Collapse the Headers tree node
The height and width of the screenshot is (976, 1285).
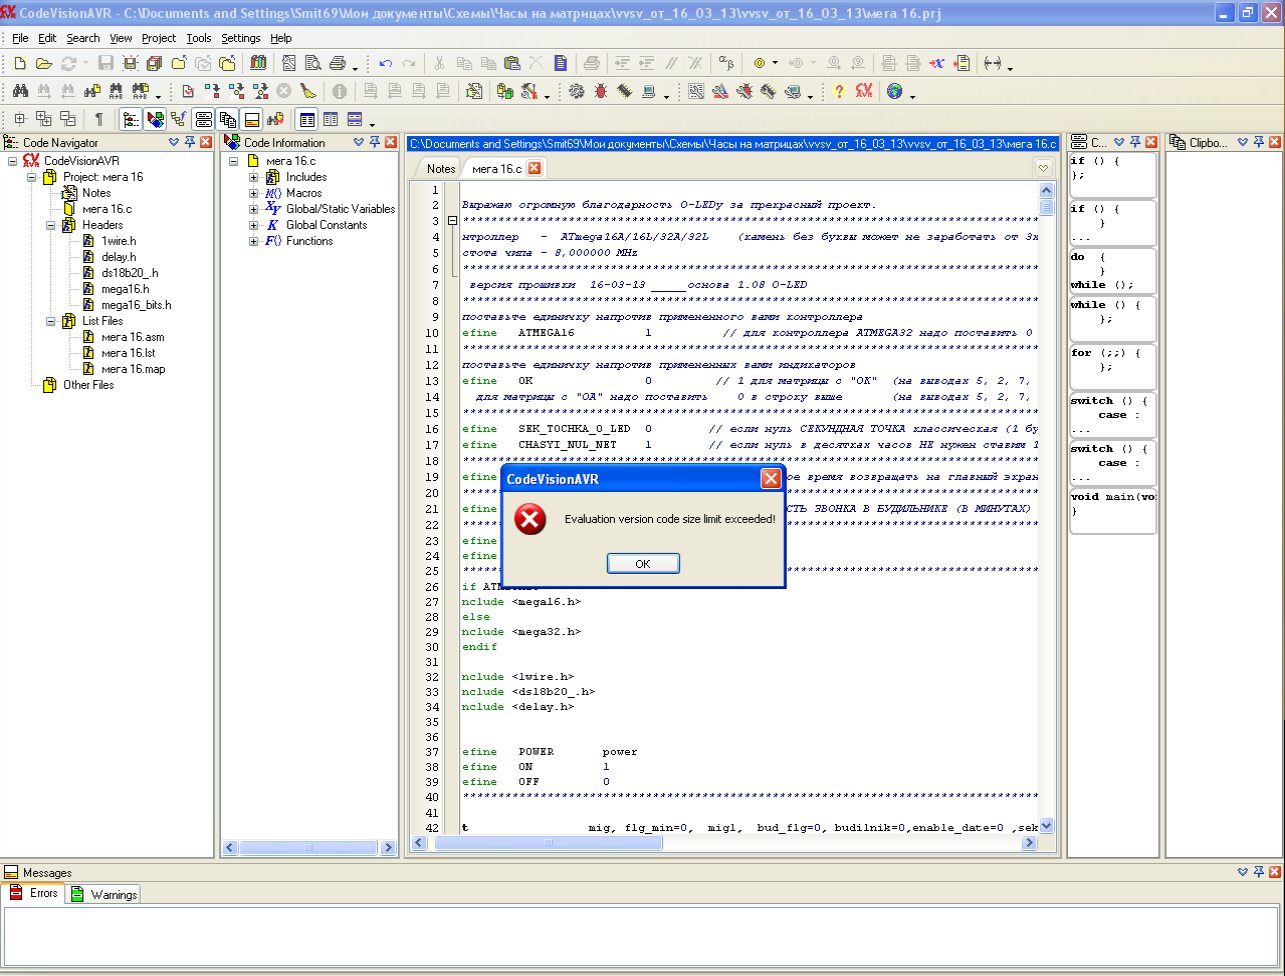pos(51,225)
